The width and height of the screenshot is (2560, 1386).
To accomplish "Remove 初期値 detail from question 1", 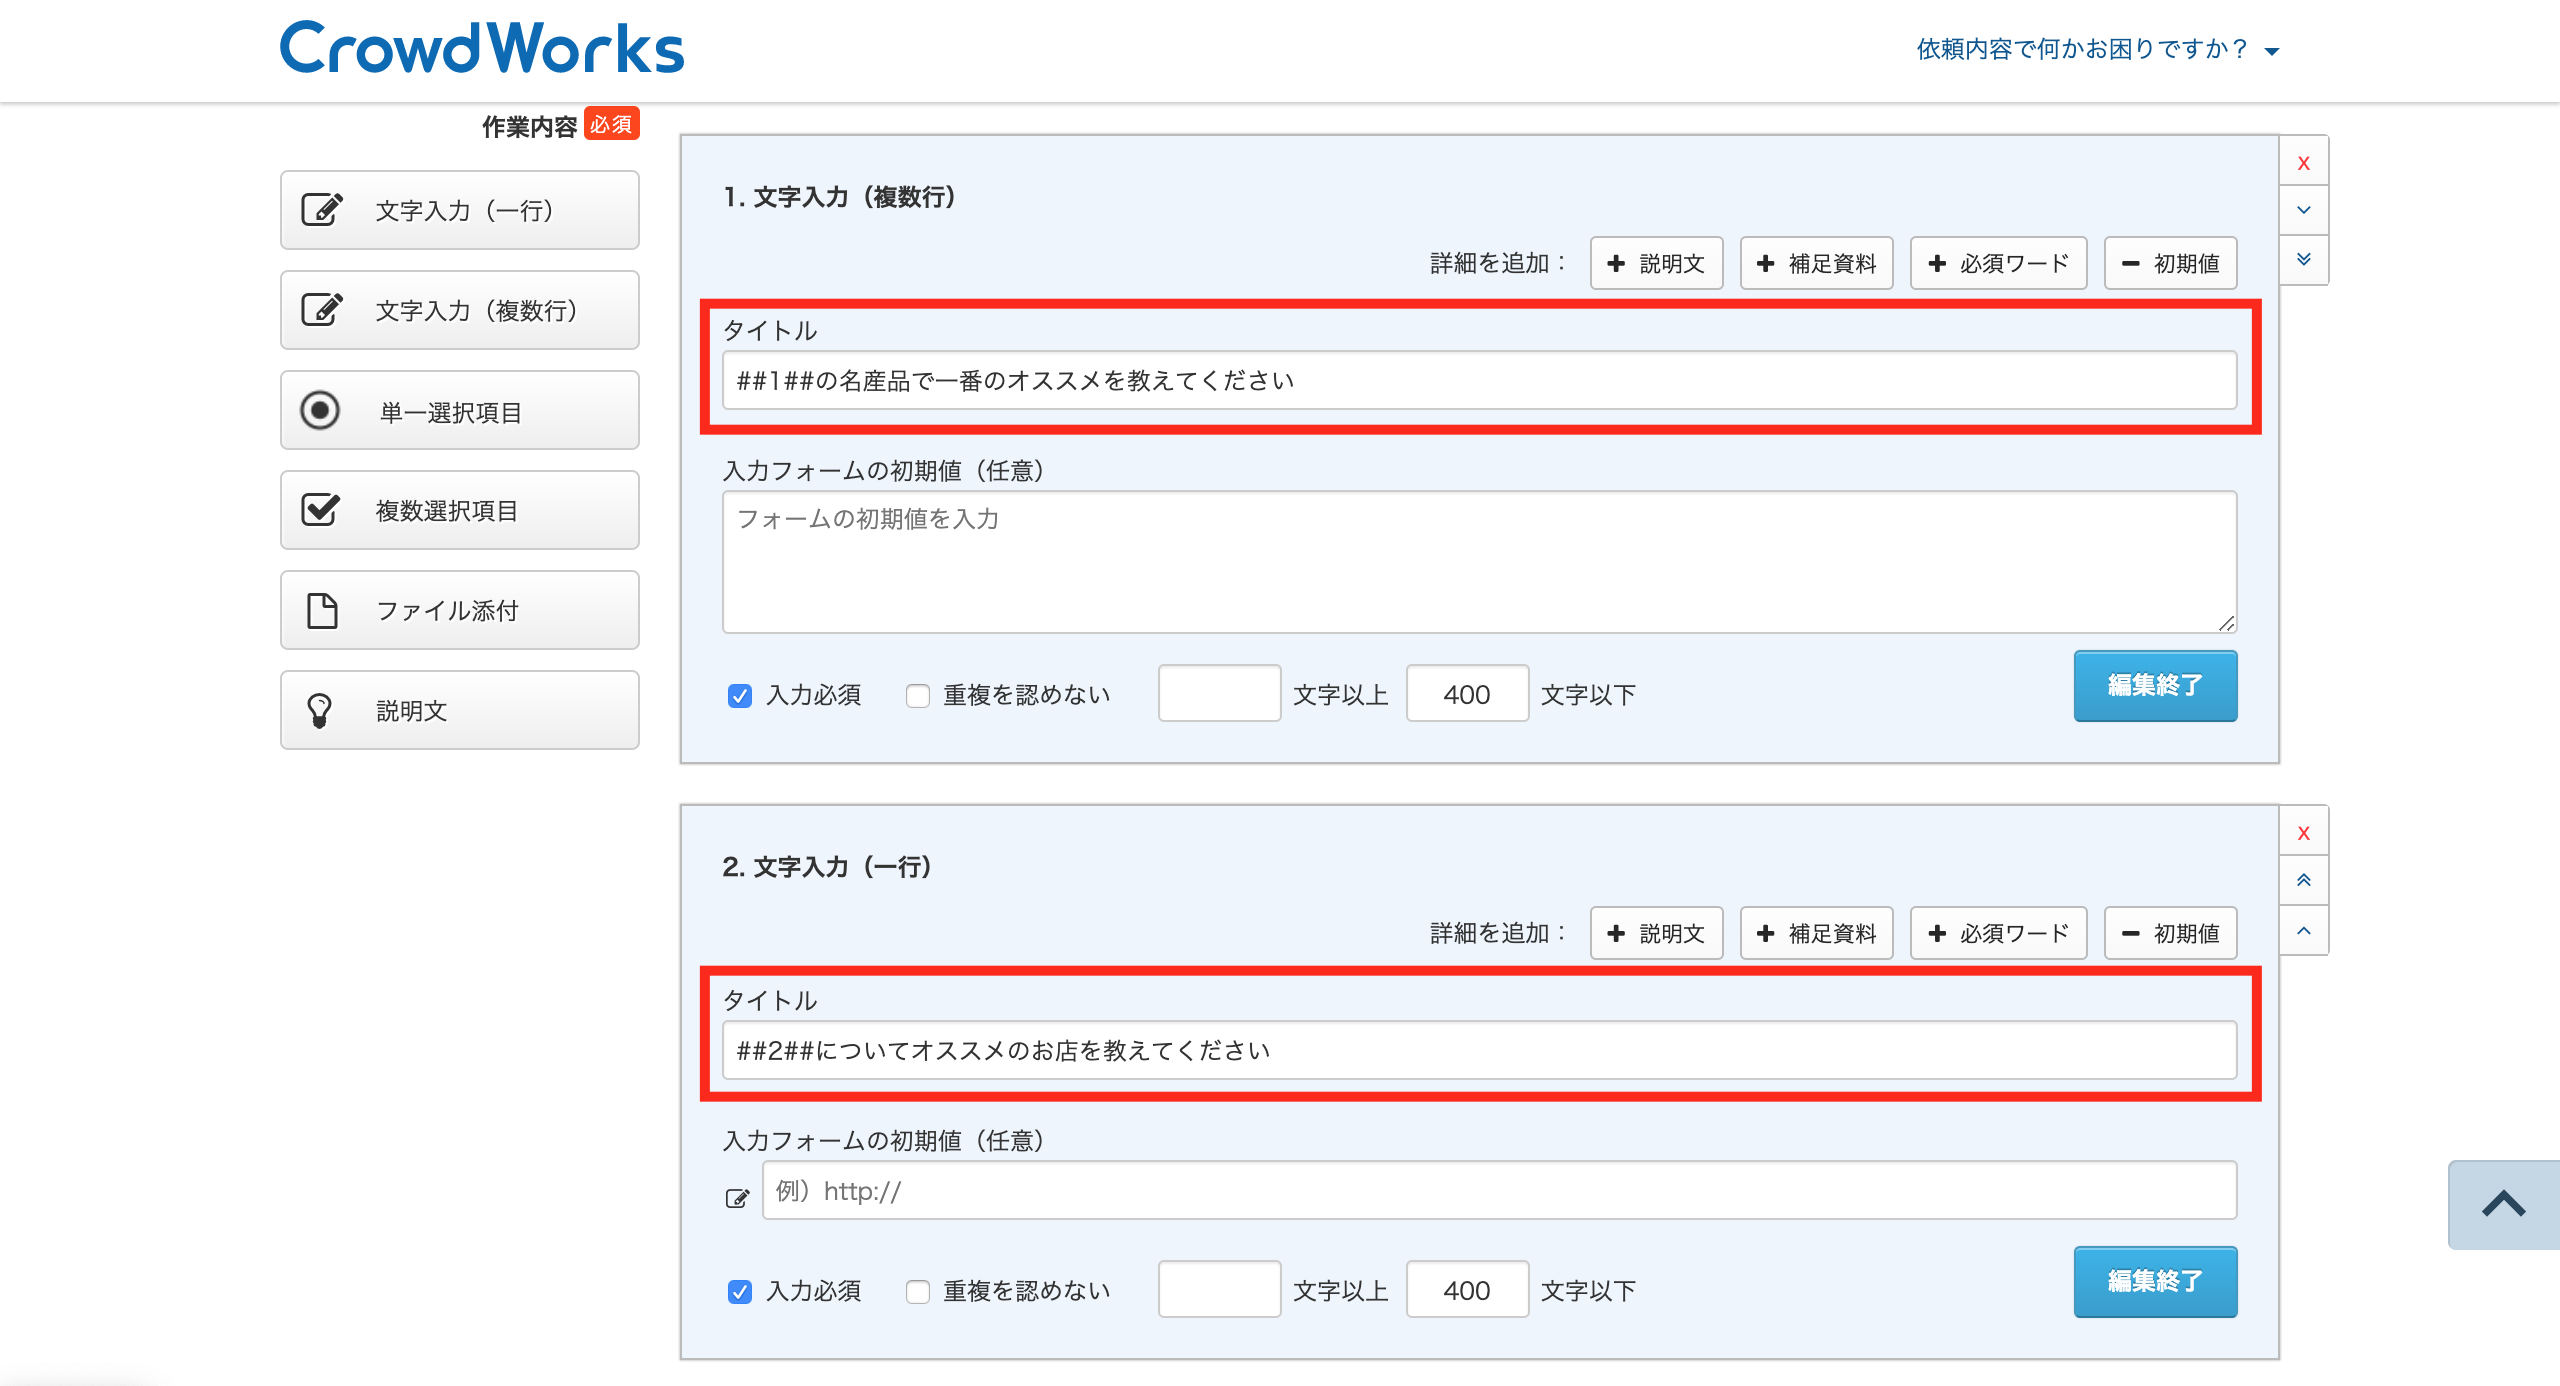I will coord(2170,264).
